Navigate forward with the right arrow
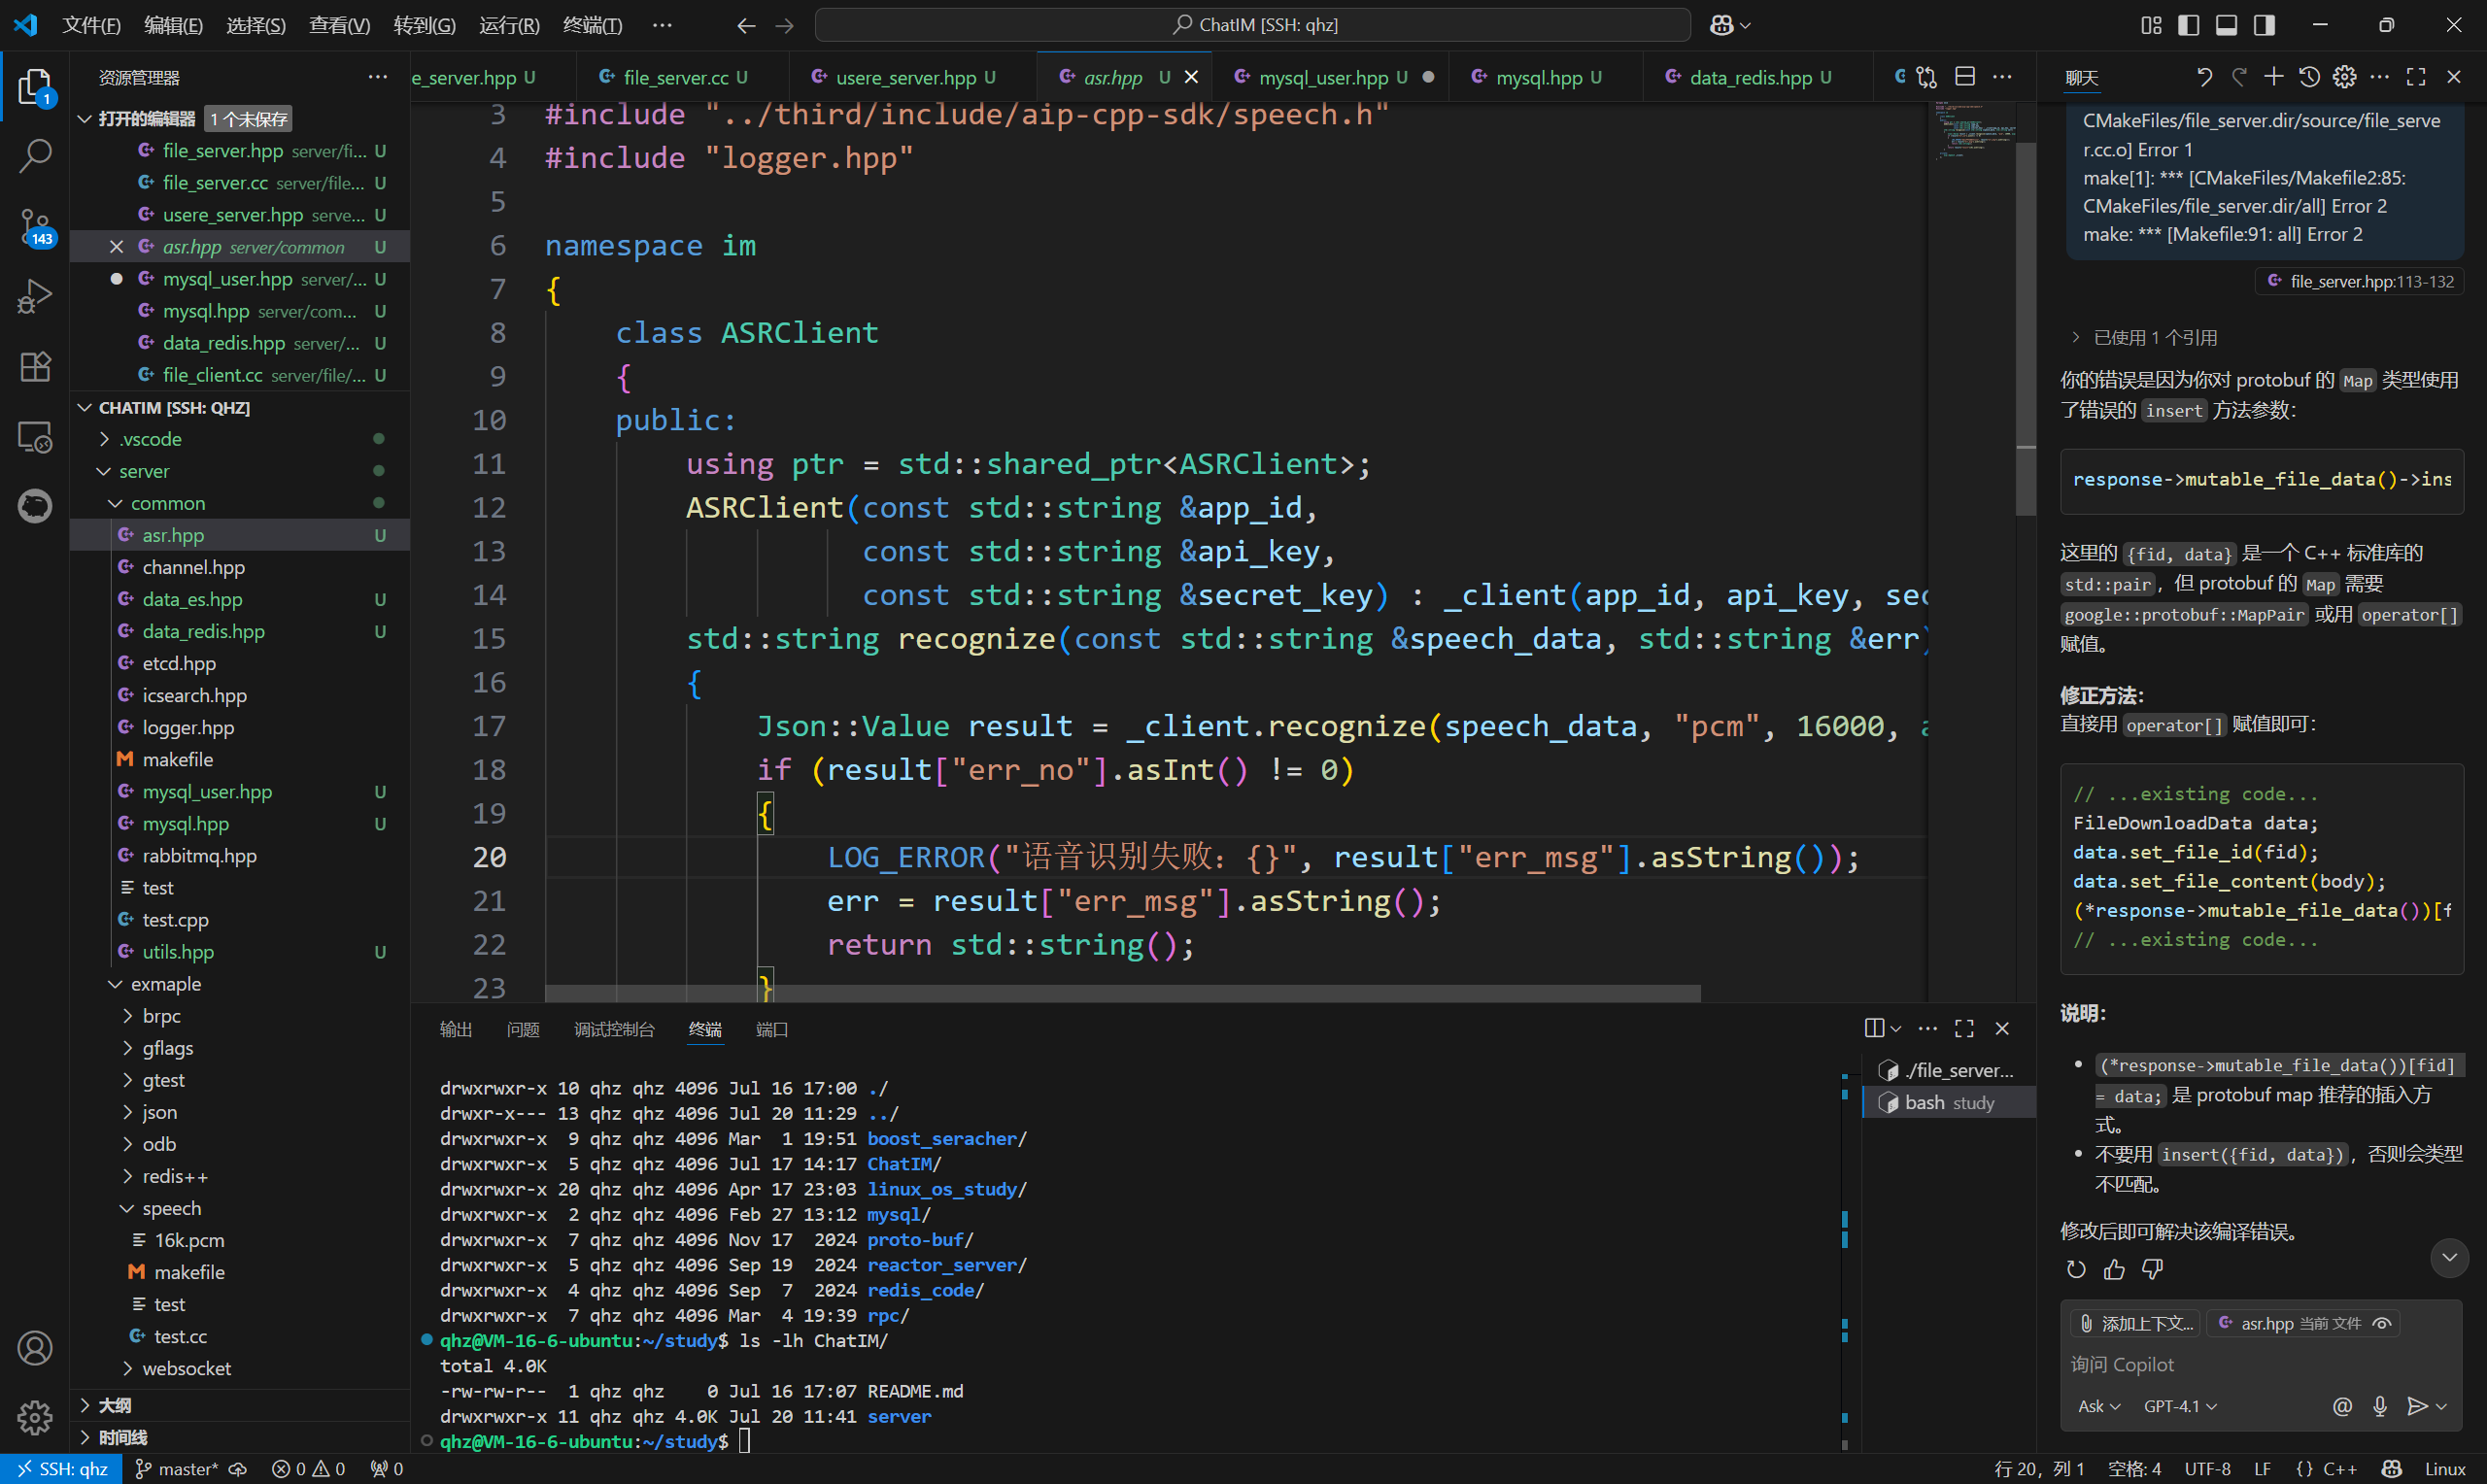Screen dimensions: 2487x1484 point(785,25)
